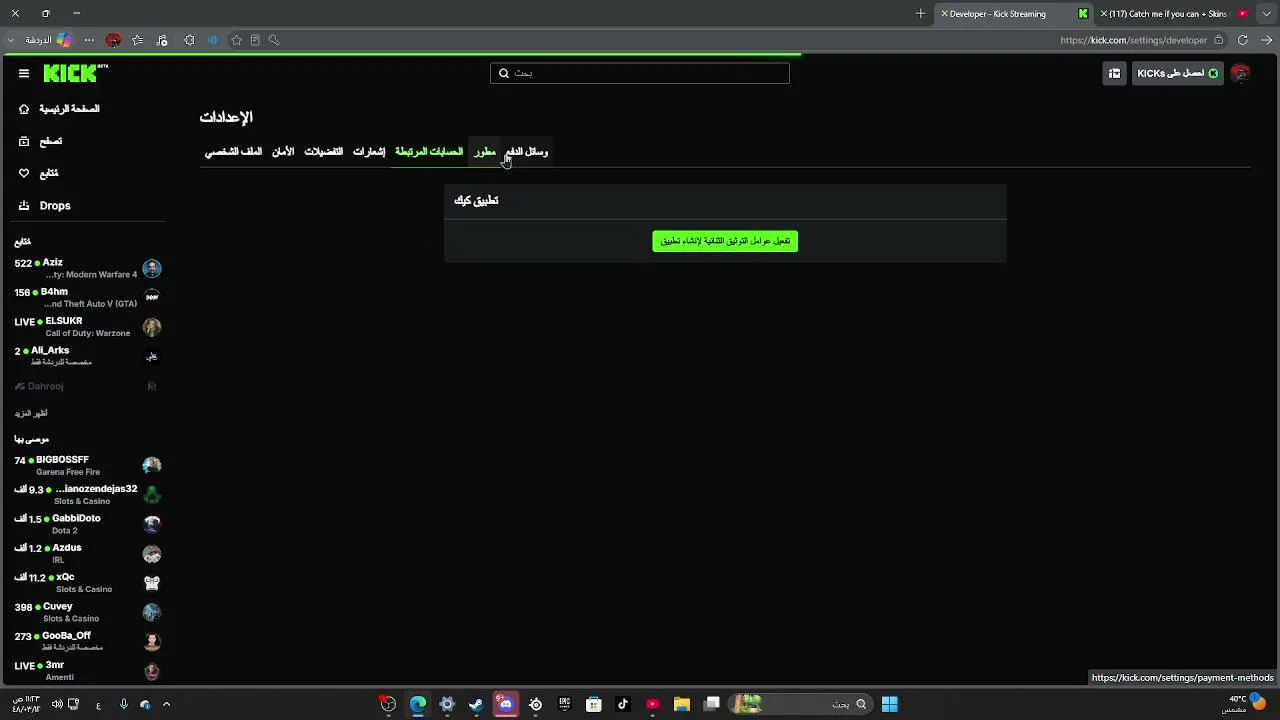1280x720 pixels.
Task: Open a new browser tab with plus
Action: click(x=921, y=14)
